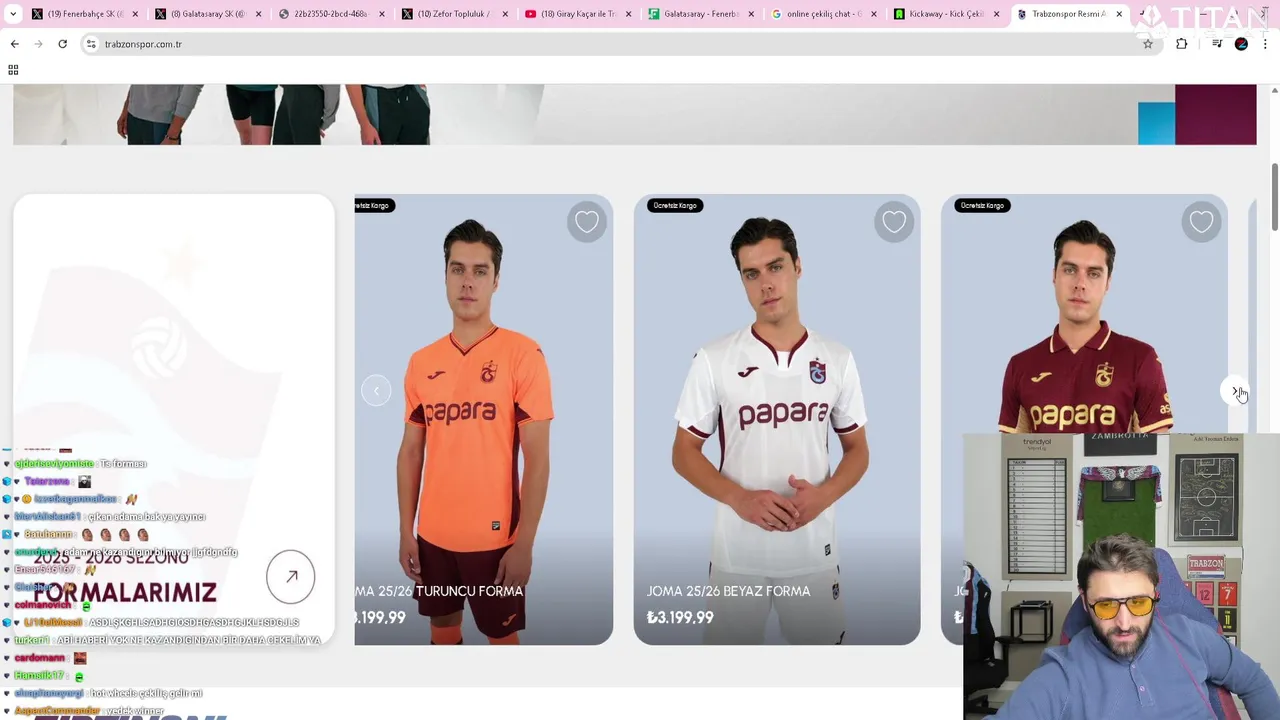Open the browser profile avatar
This screenshot has height=720, width=1280.
coord(1242,44)
